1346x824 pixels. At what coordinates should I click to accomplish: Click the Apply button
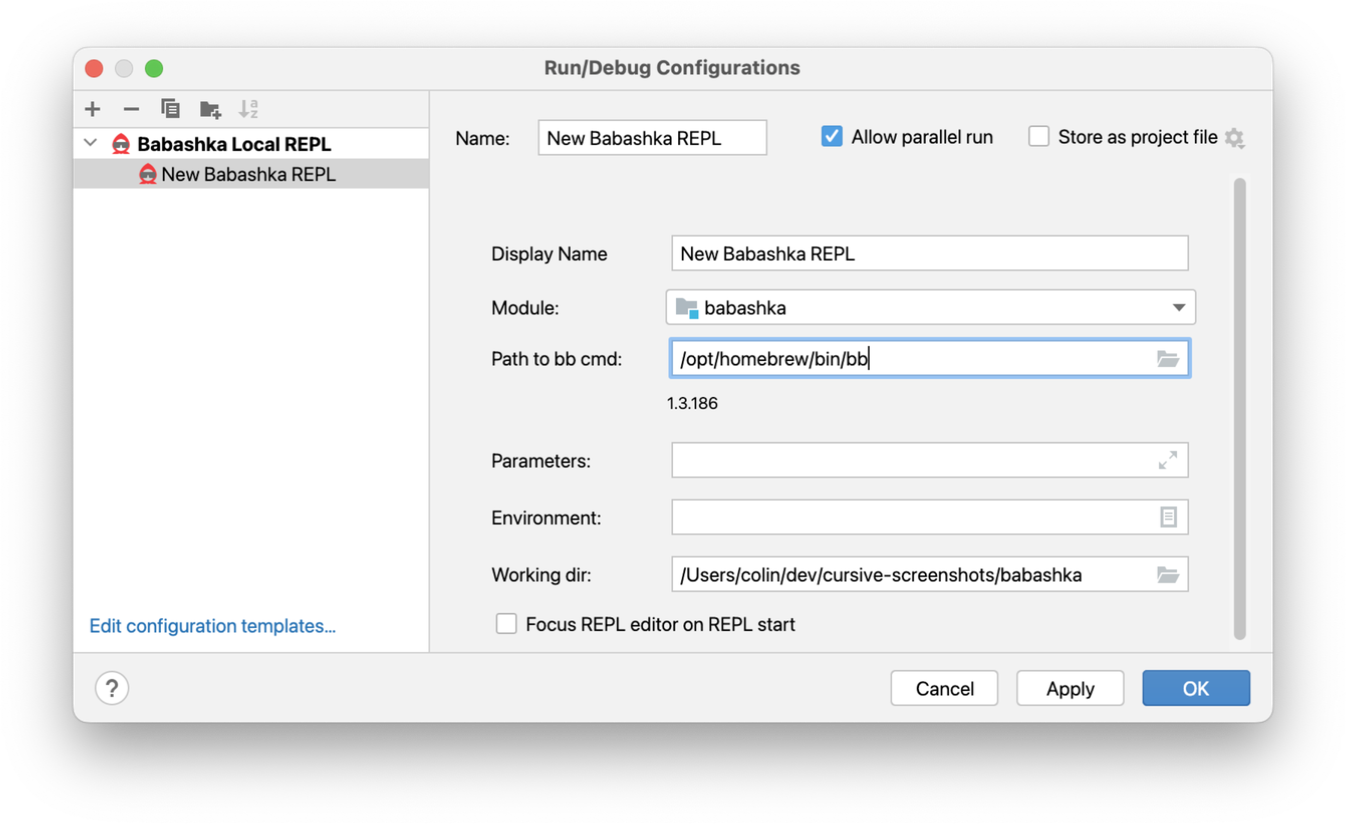[1070, 688]
